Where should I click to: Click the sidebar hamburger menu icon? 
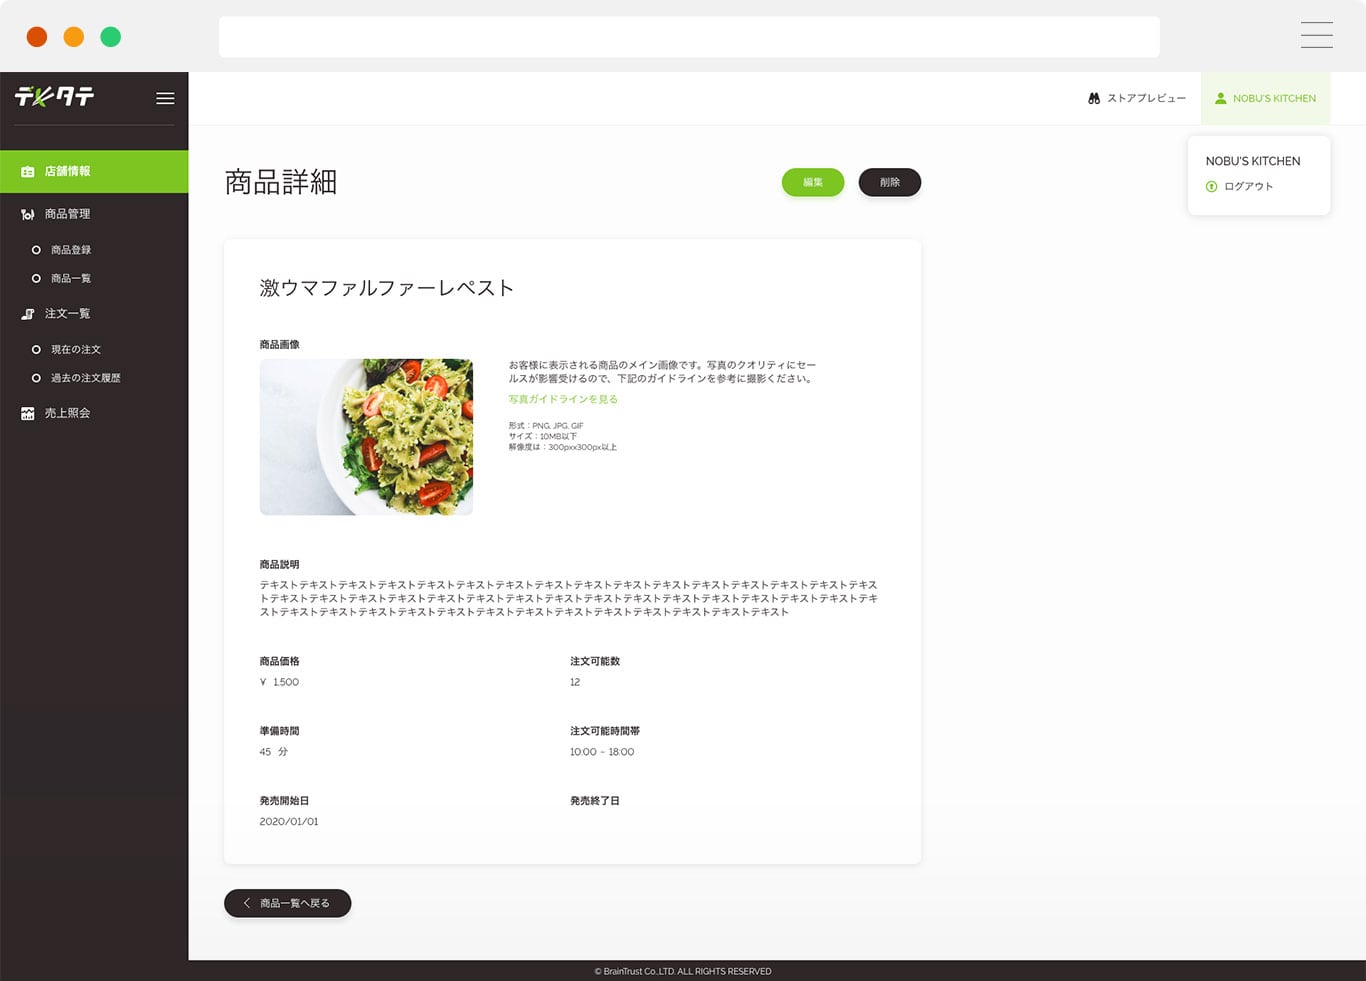[165, 98]
